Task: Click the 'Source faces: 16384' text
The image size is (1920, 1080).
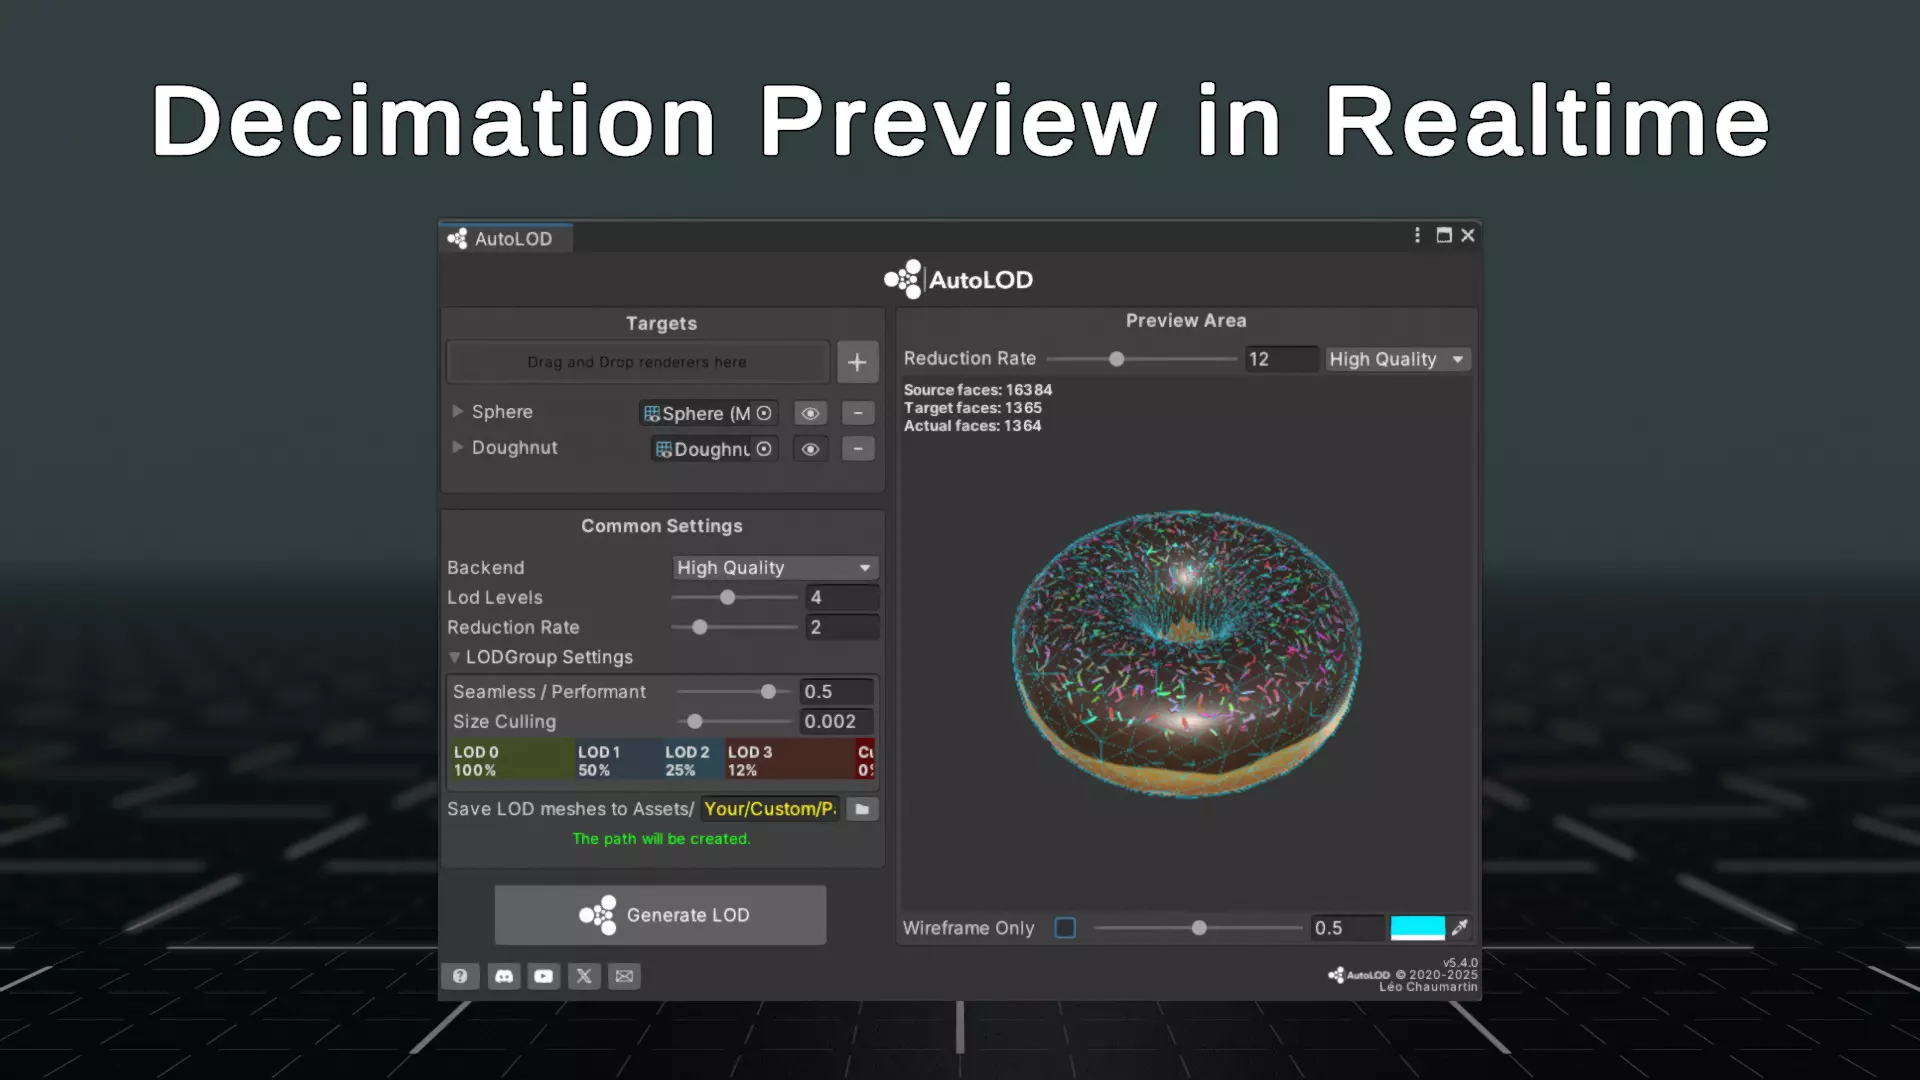Action: [x=977, y=390]
